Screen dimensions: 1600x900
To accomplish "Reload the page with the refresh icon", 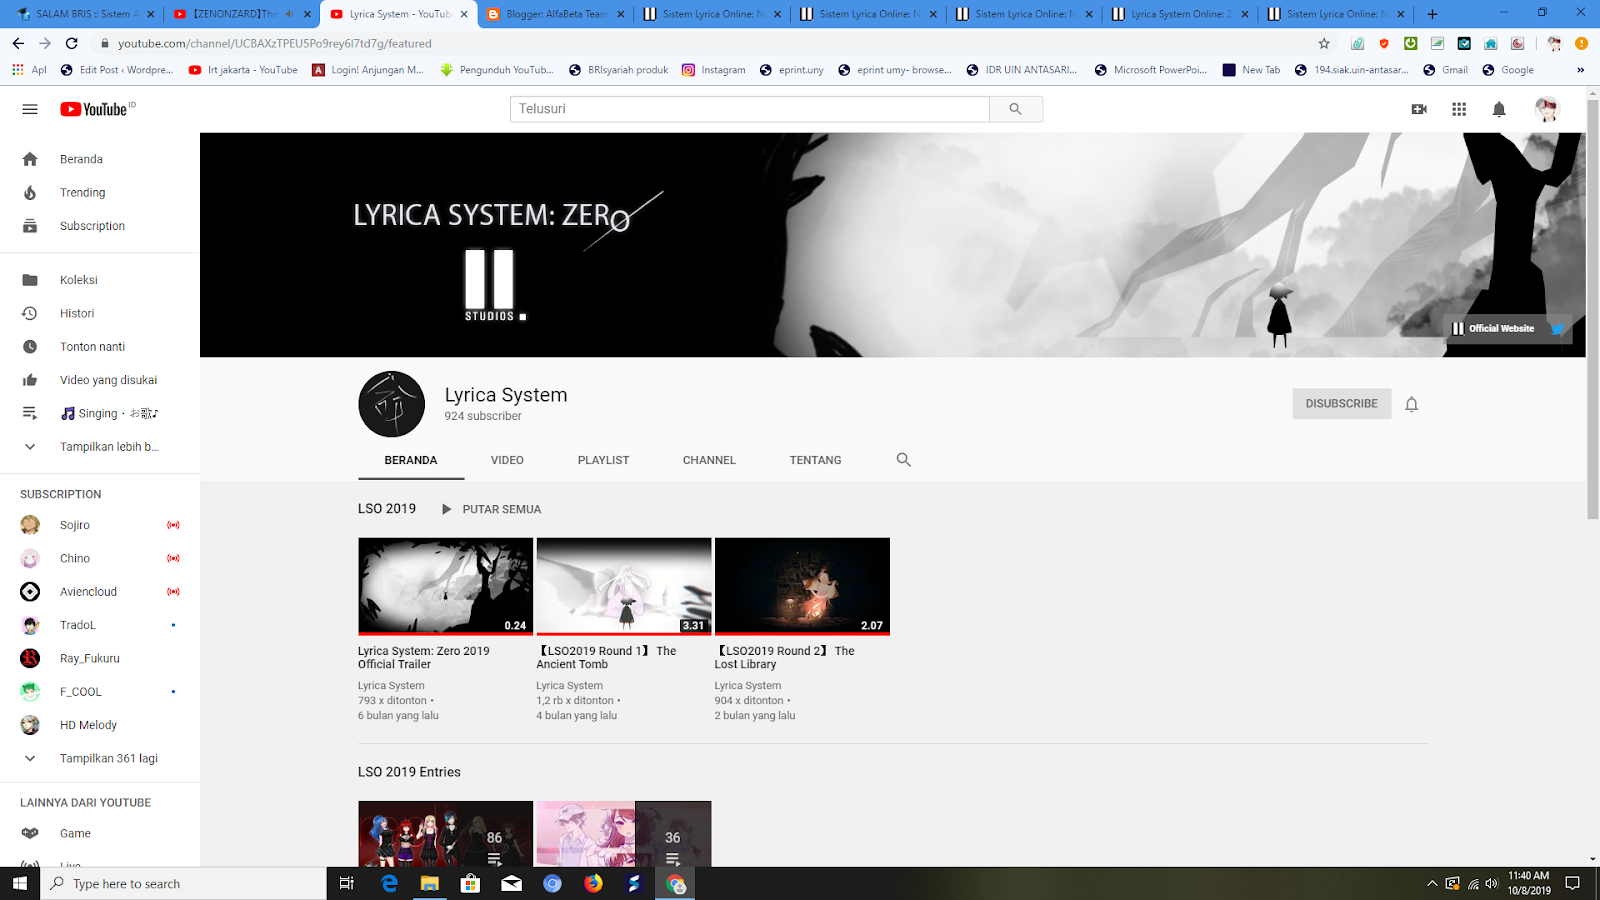I will click(72, 43).
